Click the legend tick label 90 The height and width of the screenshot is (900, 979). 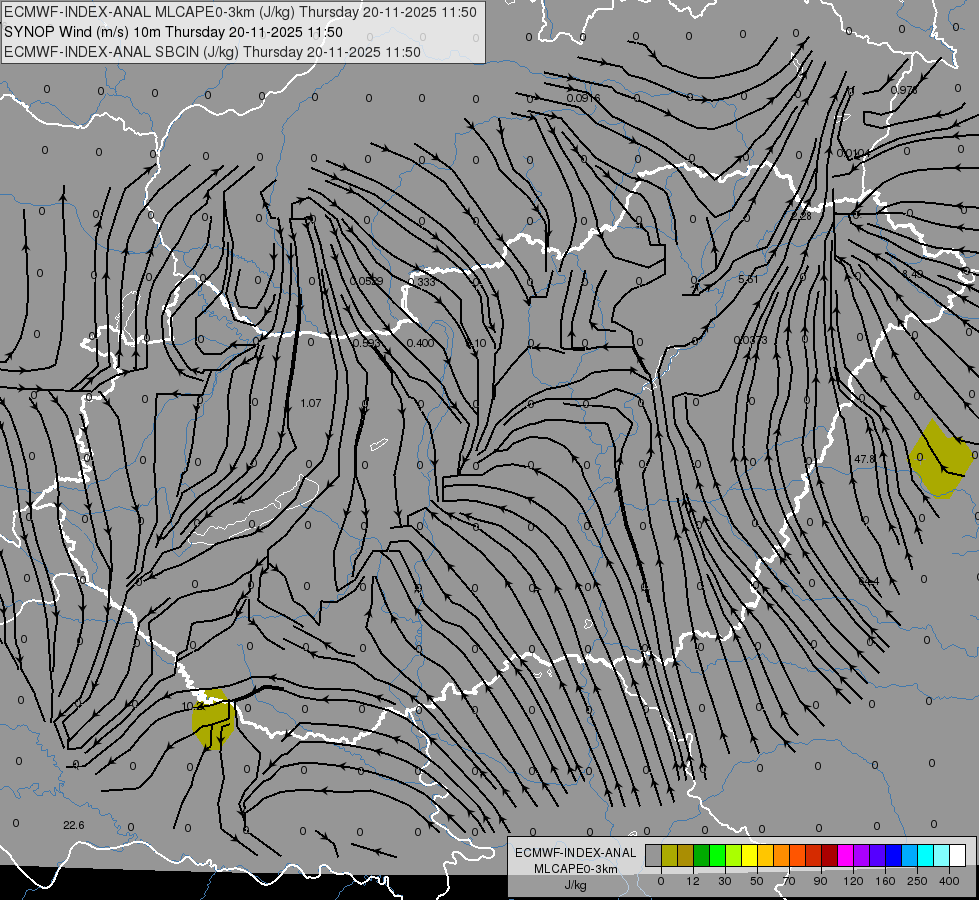click(820, 881)
